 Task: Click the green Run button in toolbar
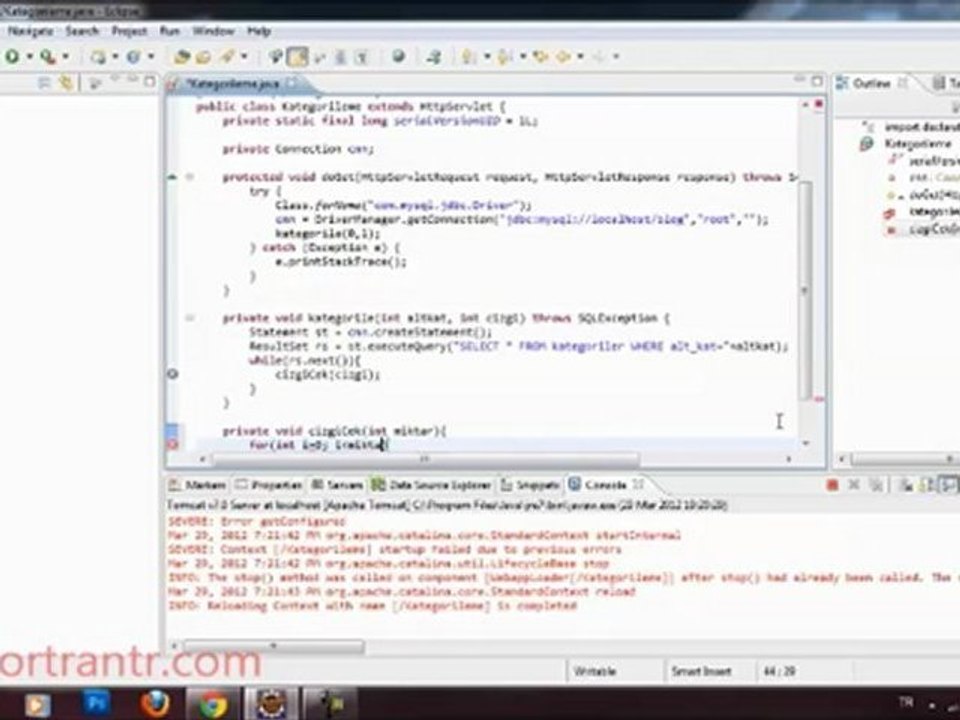pos(12,57)
